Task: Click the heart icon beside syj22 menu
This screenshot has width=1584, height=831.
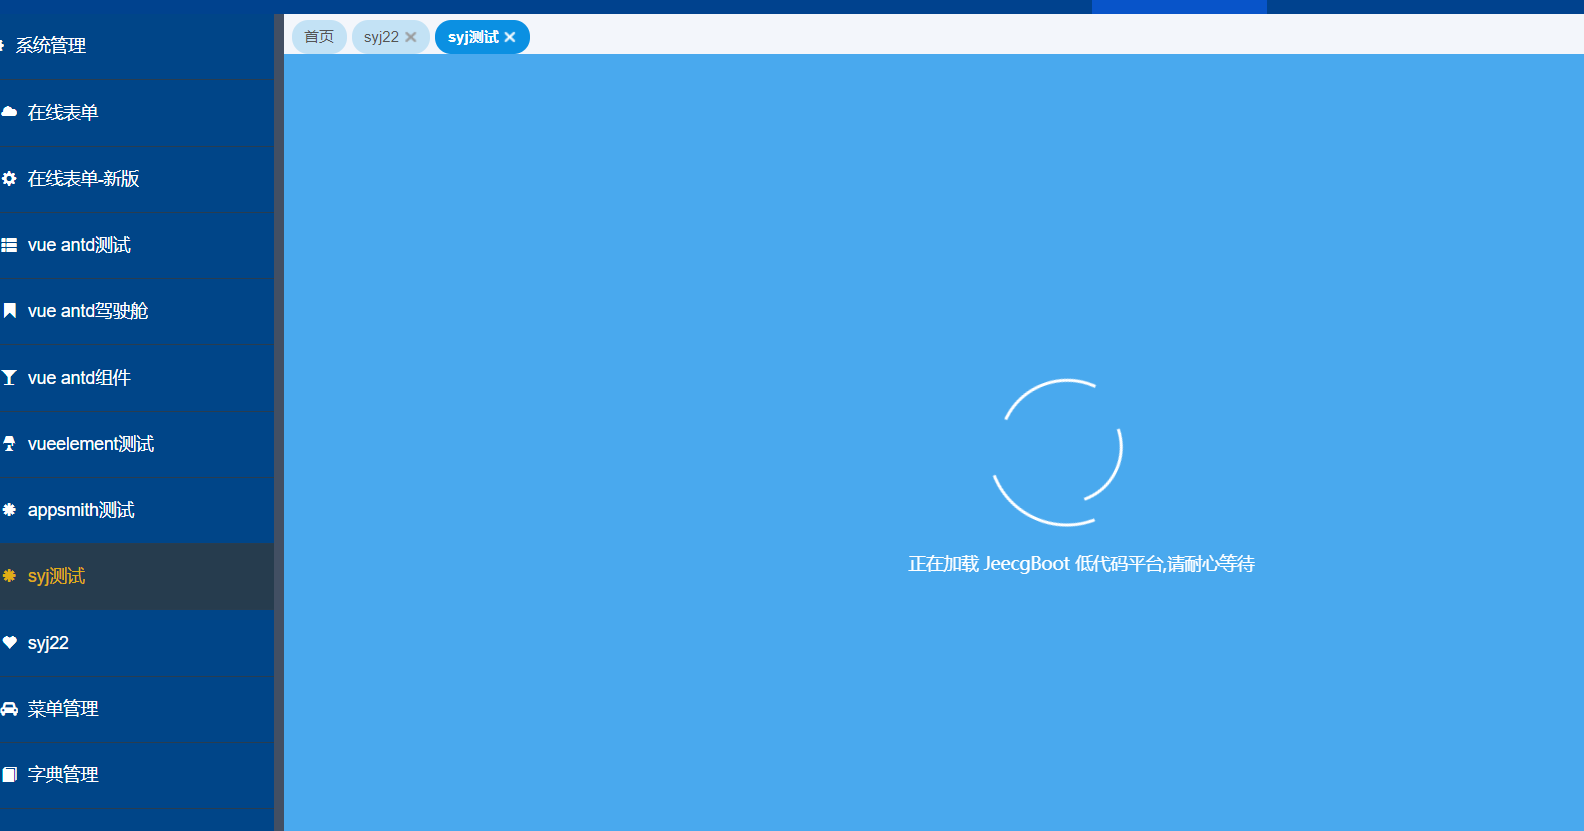Action: click(x=9, y=643)
